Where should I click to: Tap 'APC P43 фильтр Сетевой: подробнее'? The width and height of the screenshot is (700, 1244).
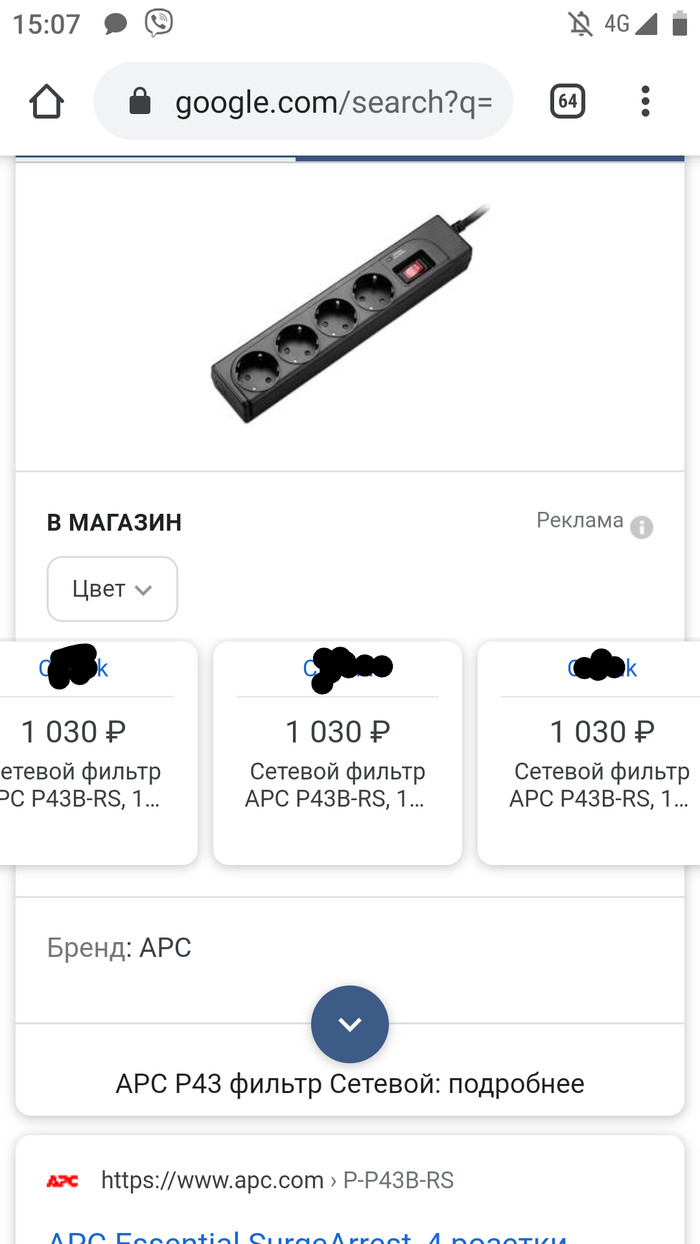click(350, 1083)
